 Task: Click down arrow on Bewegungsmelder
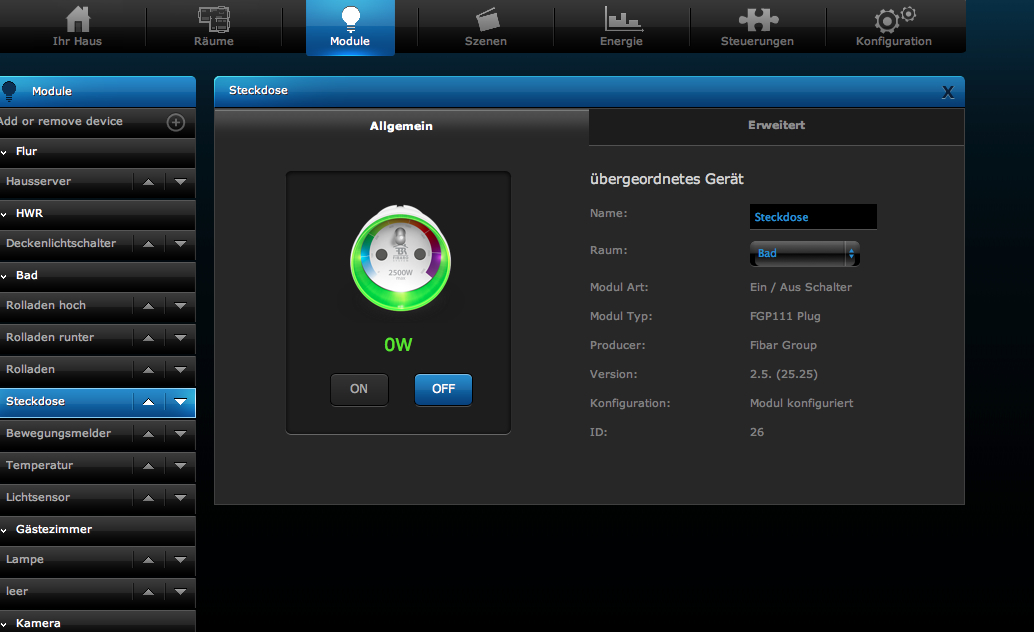point(180,433)
